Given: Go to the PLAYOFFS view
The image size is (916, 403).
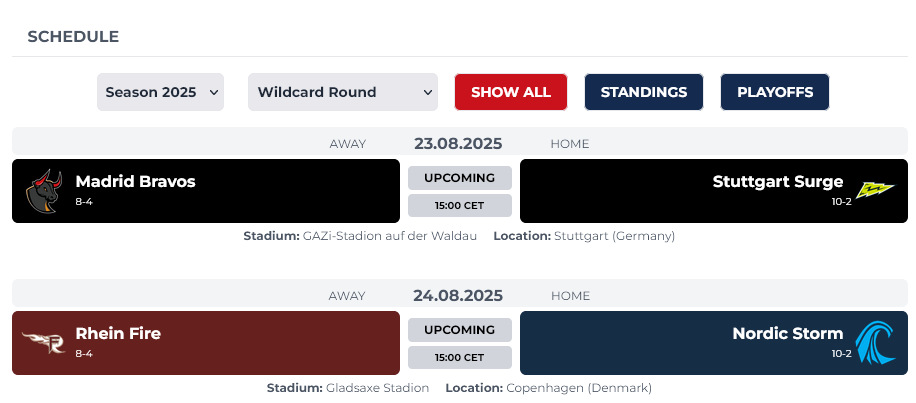Looking at the screenshot, I should [x=774, y=92].
